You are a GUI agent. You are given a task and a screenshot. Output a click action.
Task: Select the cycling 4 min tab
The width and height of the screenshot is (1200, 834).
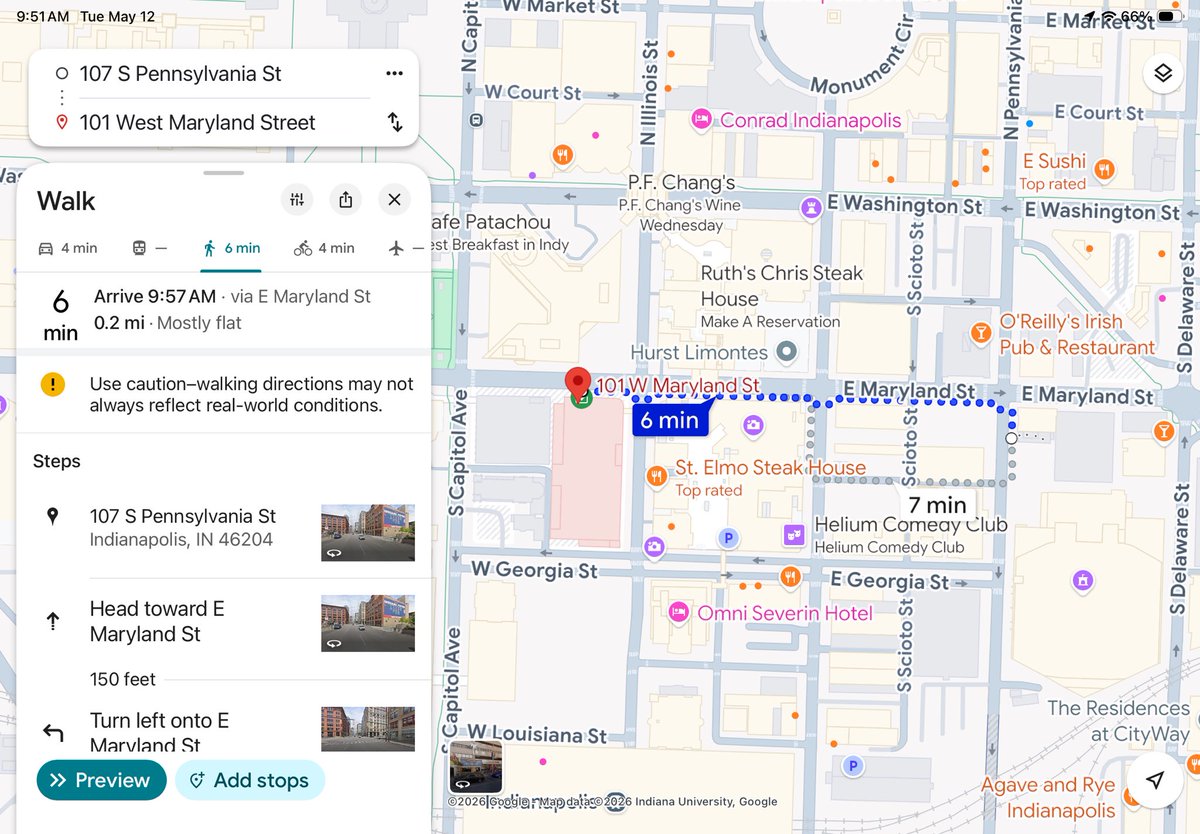[324, 248]
